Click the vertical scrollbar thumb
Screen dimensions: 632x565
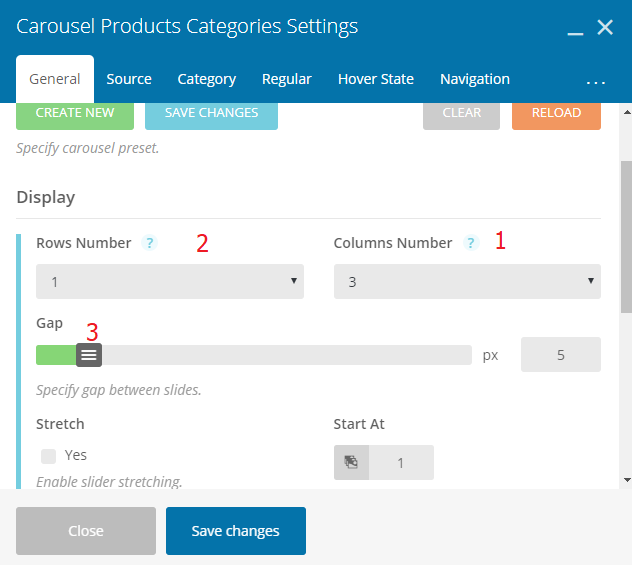tap(627, 237)
